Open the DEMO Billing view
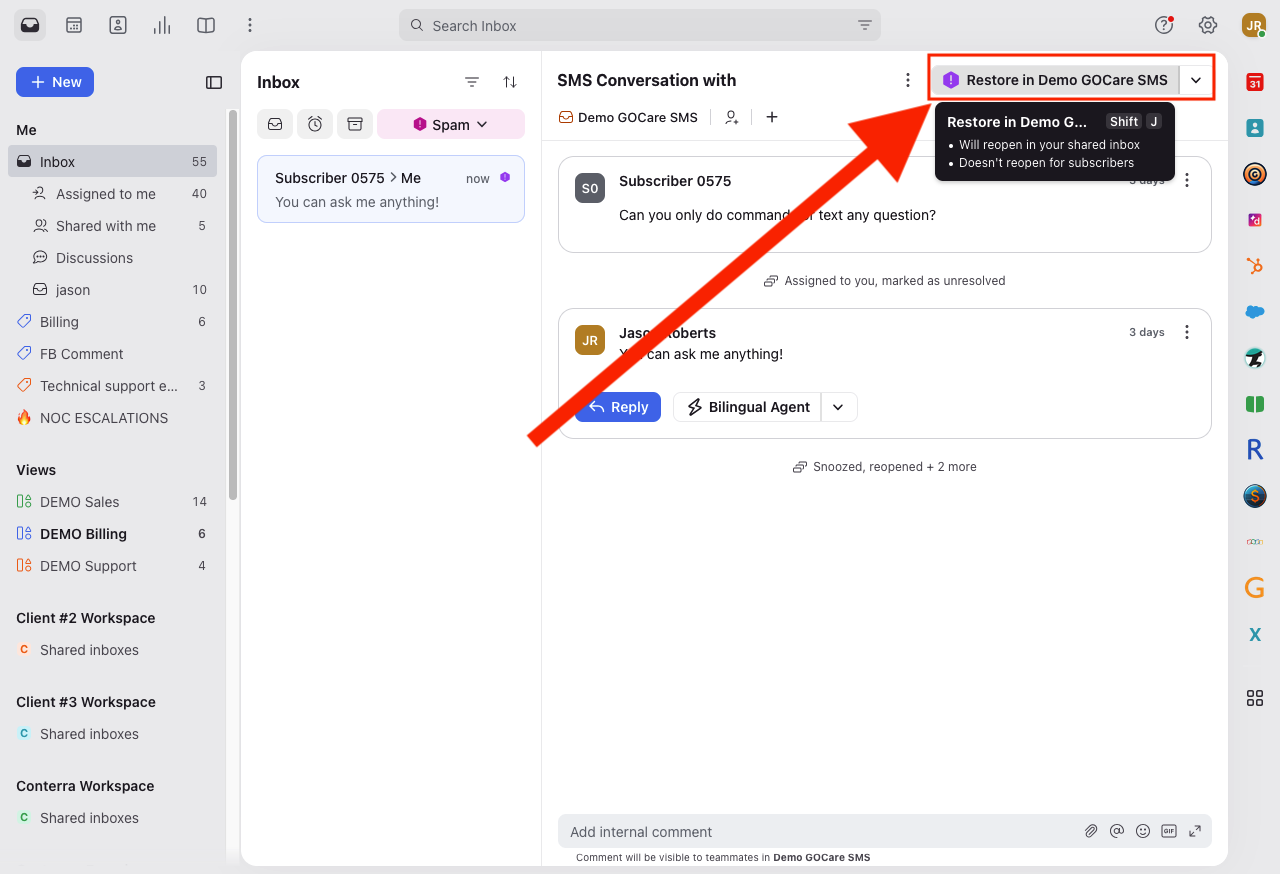This screenshot has width=1280, height=874. 112,534
